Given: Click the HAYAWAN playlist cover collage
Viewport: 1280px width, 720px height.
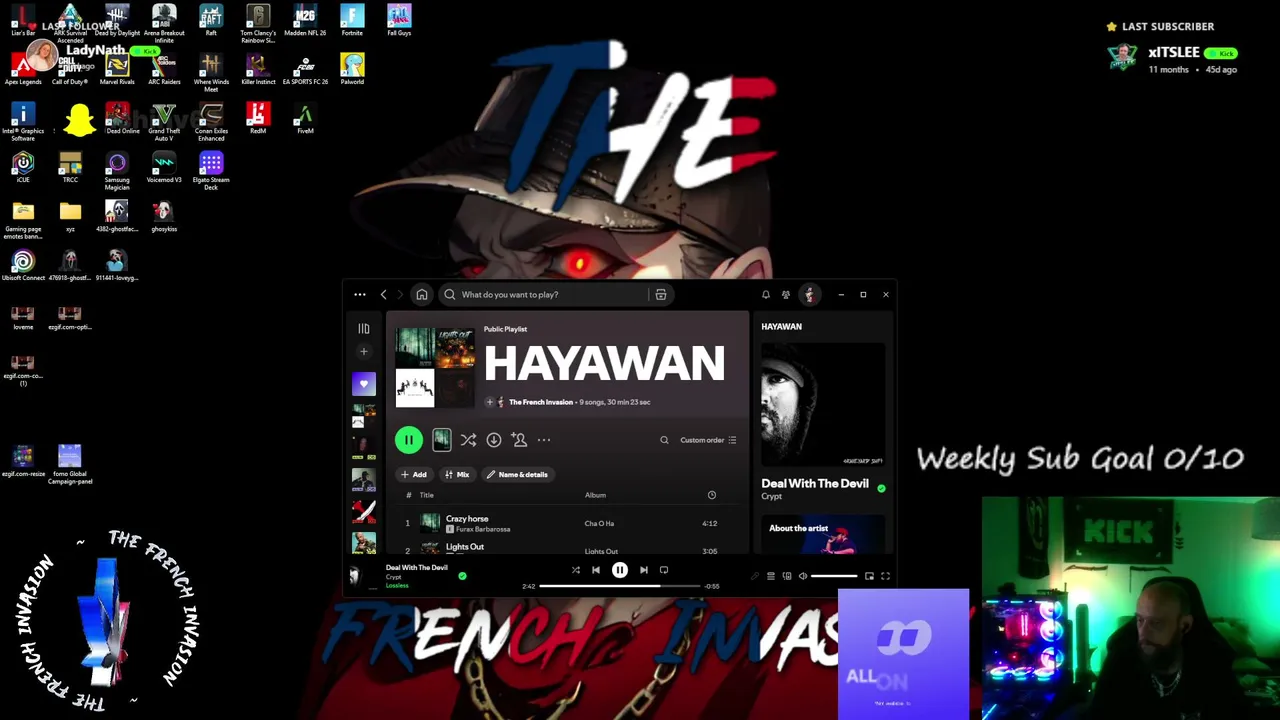Looking at the screenshot, I should [x=435, y=368].
